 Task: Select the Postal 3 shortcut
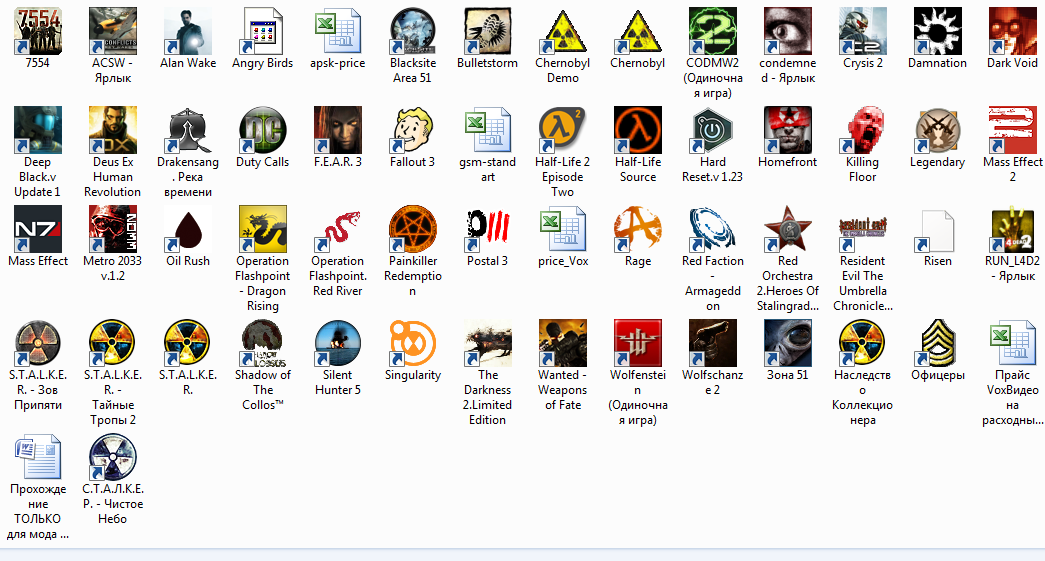click(488, 229)
